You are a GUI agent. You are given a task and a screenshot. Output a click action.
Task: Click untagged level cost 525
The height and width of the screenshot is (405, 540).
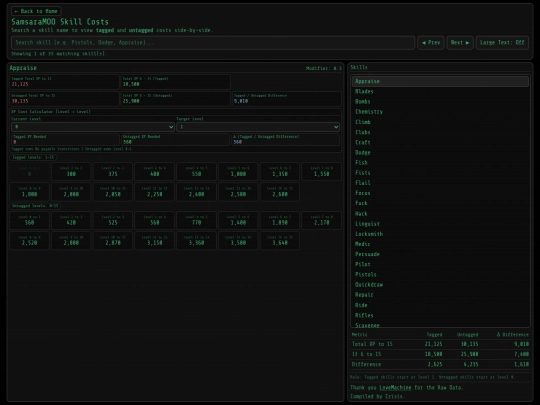[x=113, y=220]
